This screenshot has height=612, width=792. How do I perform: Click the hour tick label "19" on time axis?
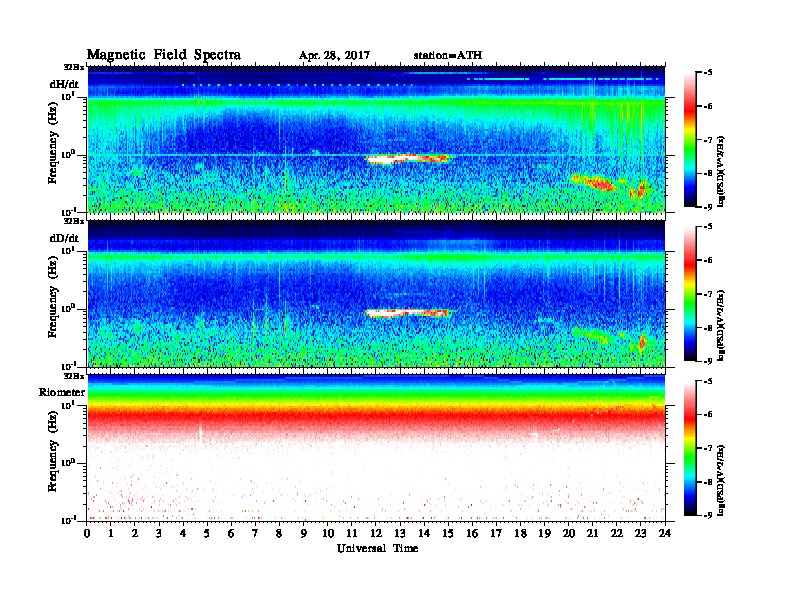[x=544, y=533]
